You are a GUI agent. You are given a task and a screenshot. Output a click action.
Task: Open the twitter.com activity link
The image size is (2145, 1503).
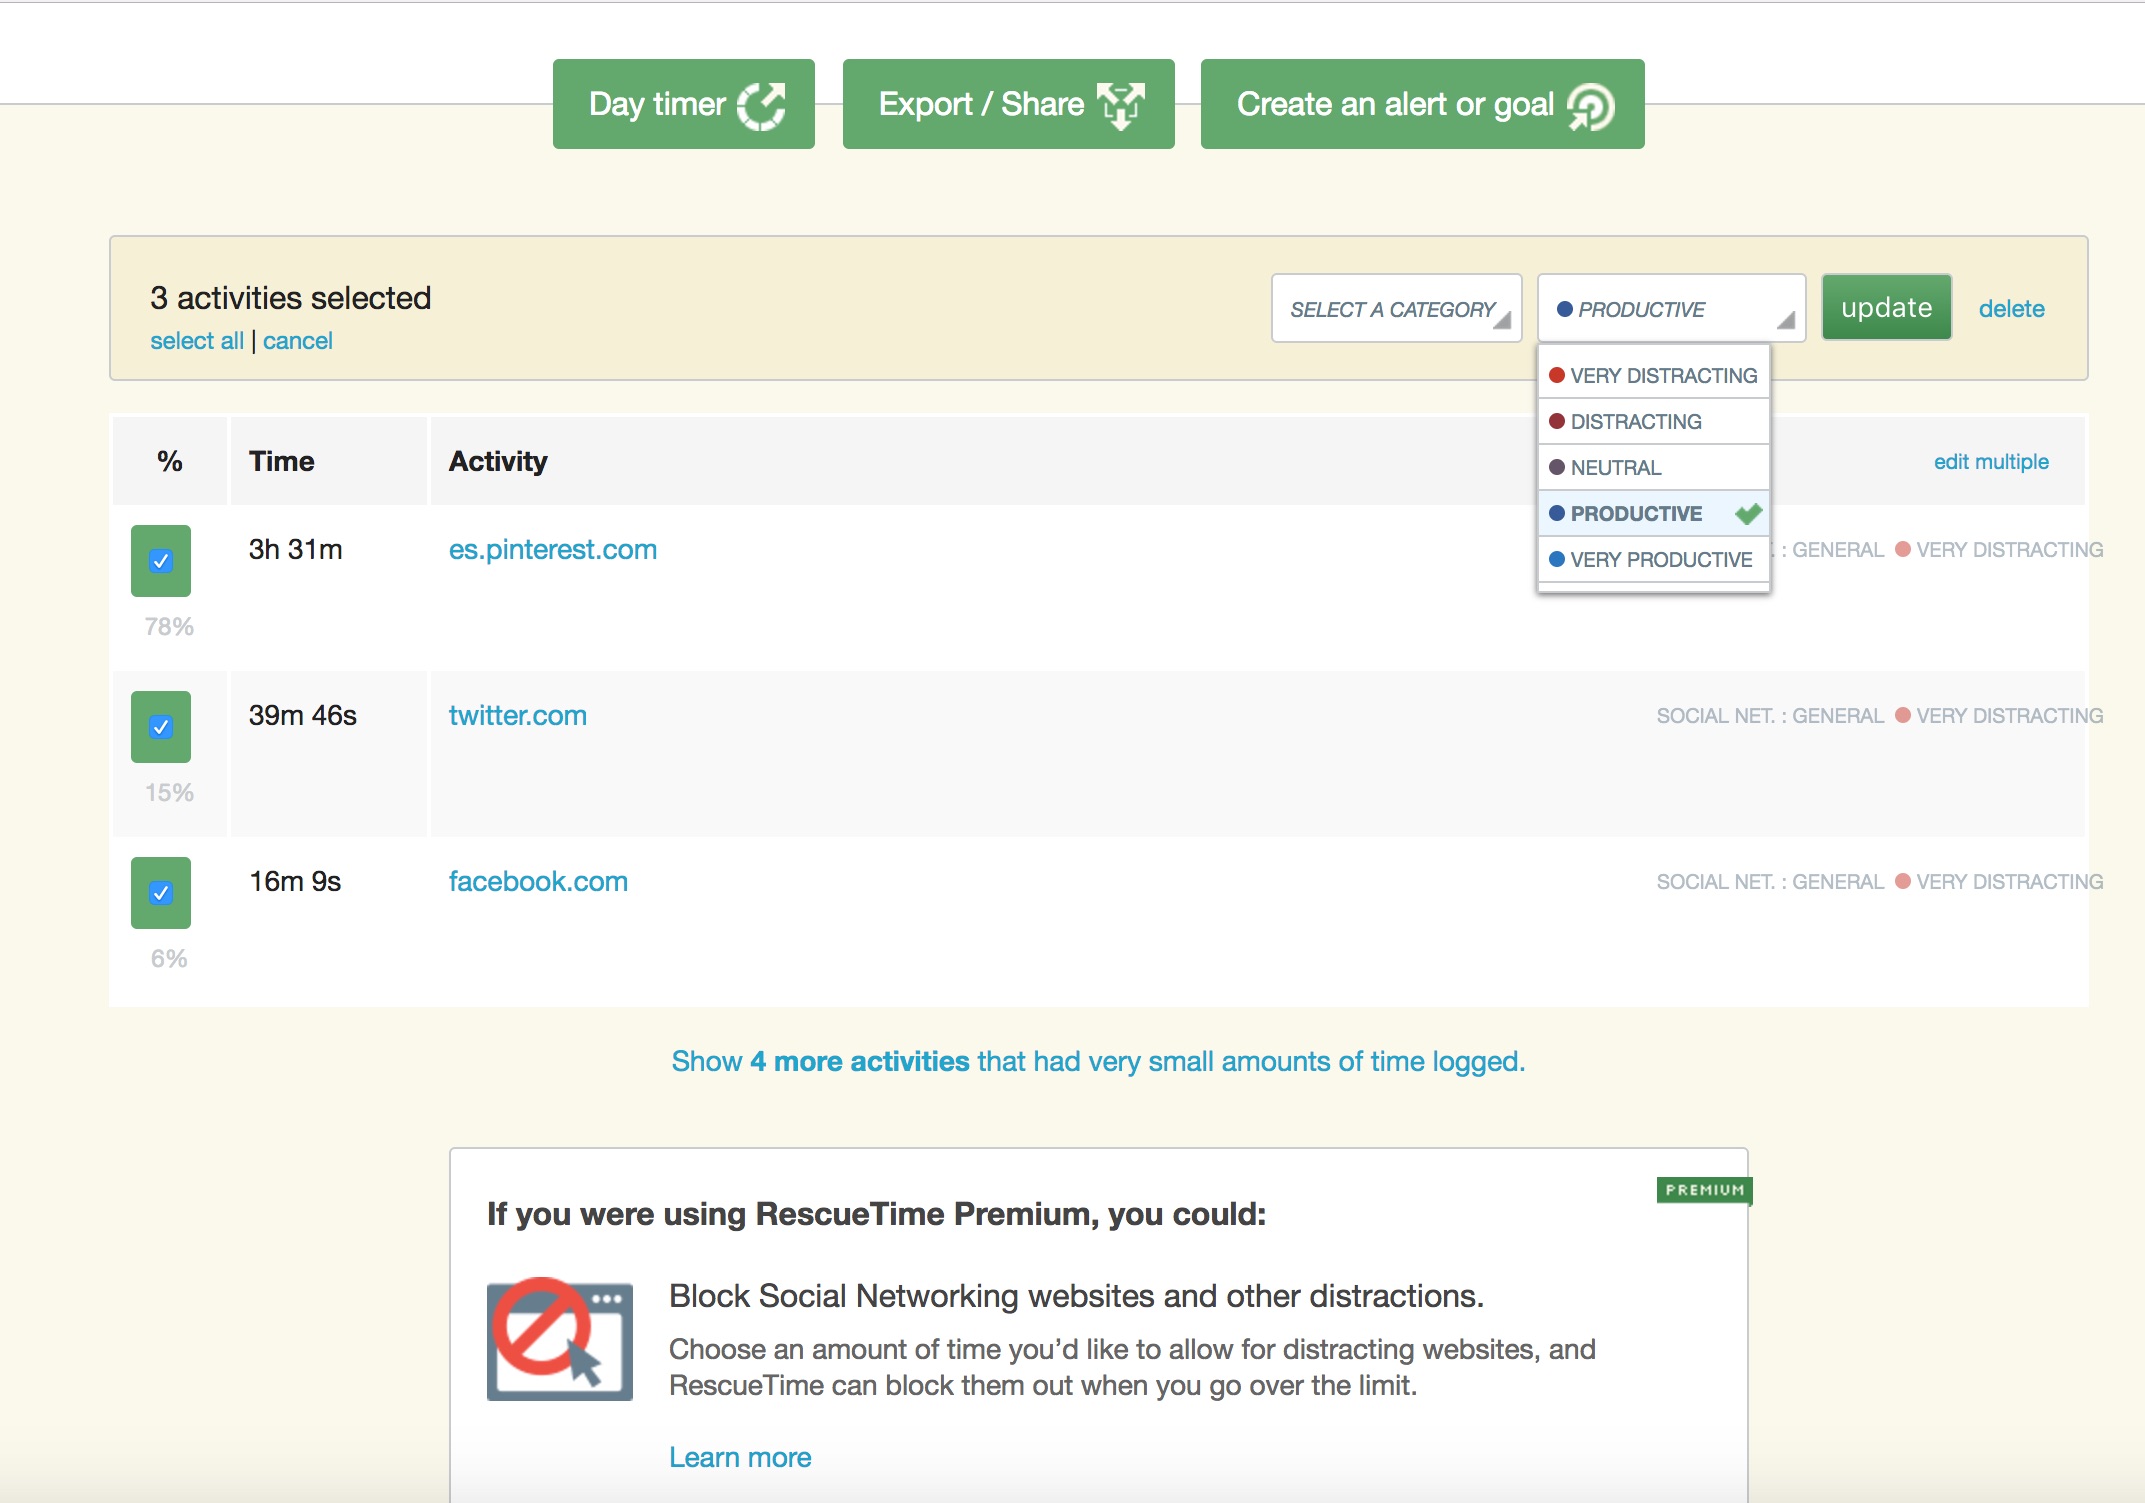[x=518, y=716]
